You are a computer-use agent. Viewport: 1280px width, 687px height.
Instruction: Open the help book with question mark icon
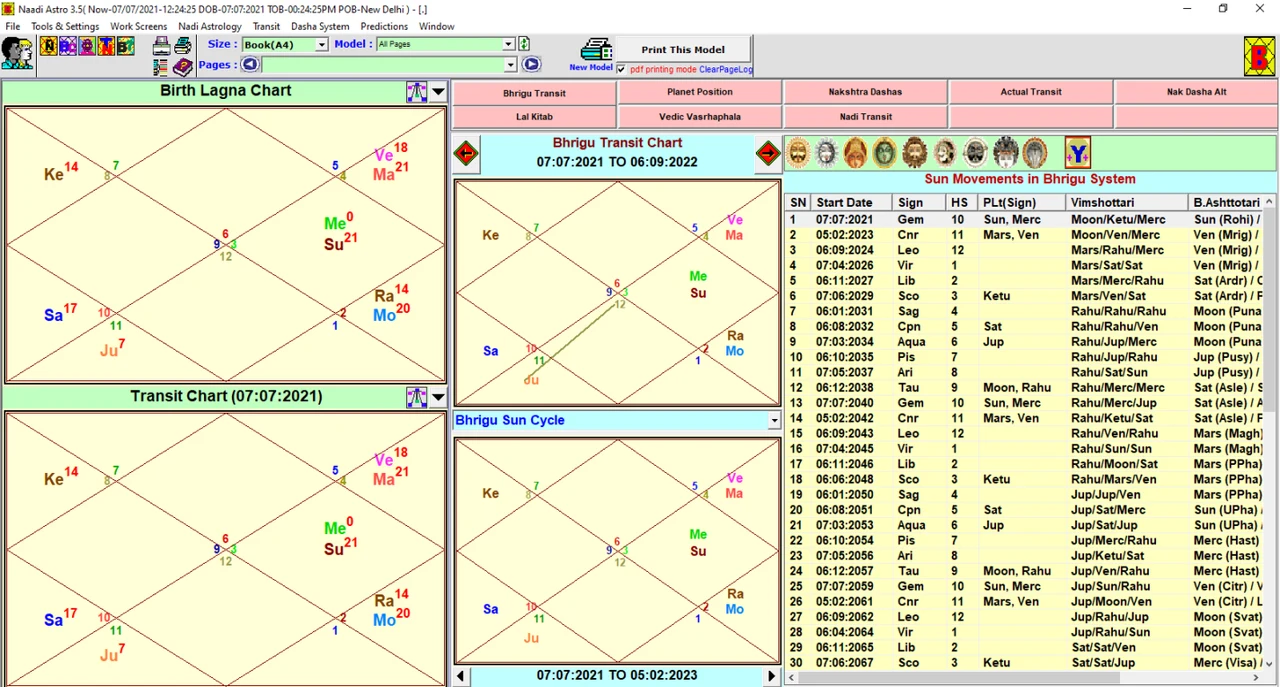[183, 67]
